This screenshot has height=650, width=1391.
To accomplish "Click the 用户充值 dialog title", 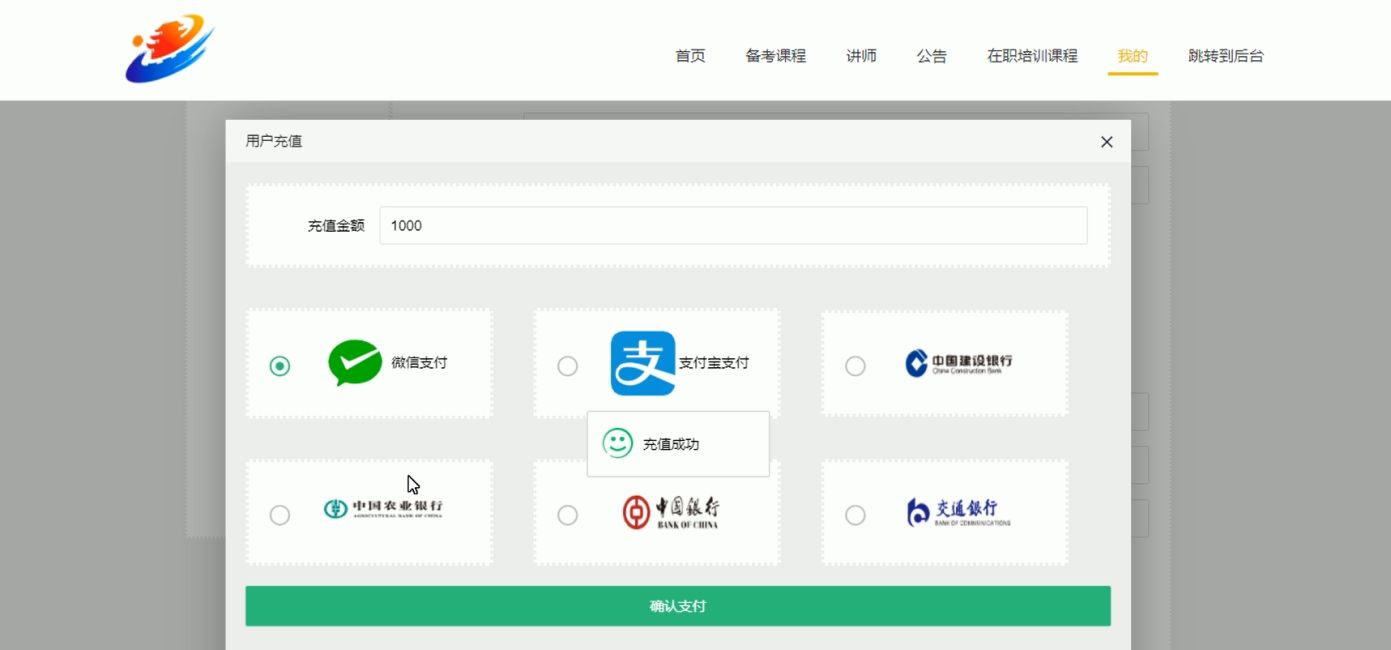I will coord(274,141).
